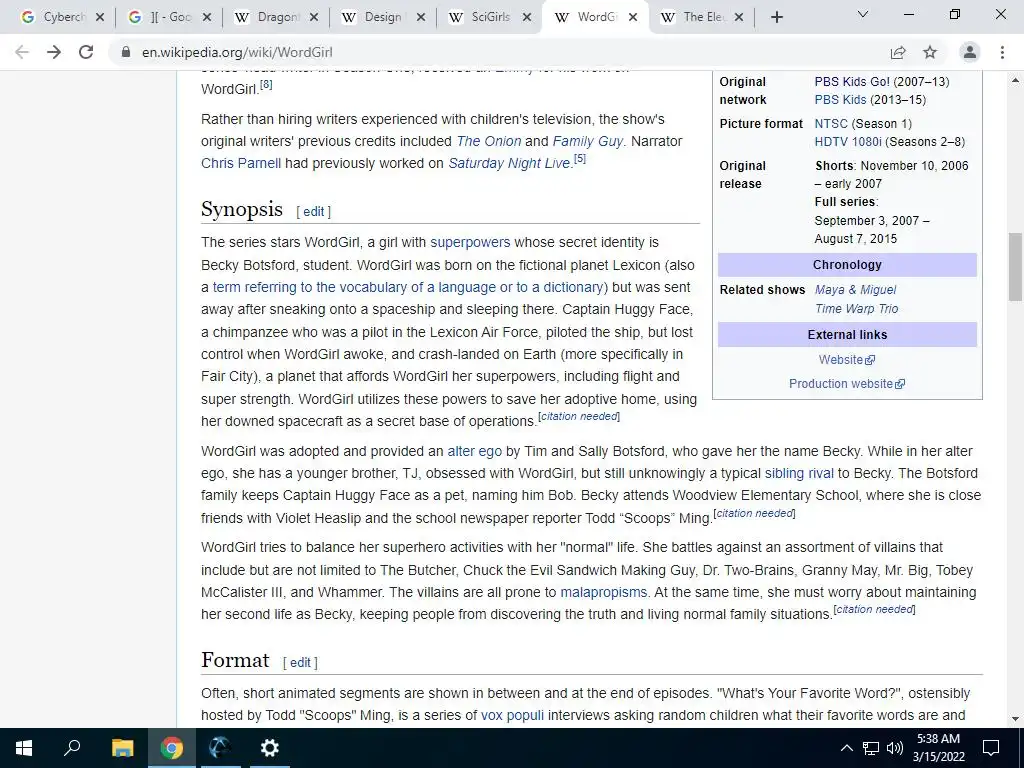This screenshot has height=768, width=1024.
Task: Open the Windows Start menu
Action: point(24,748)
